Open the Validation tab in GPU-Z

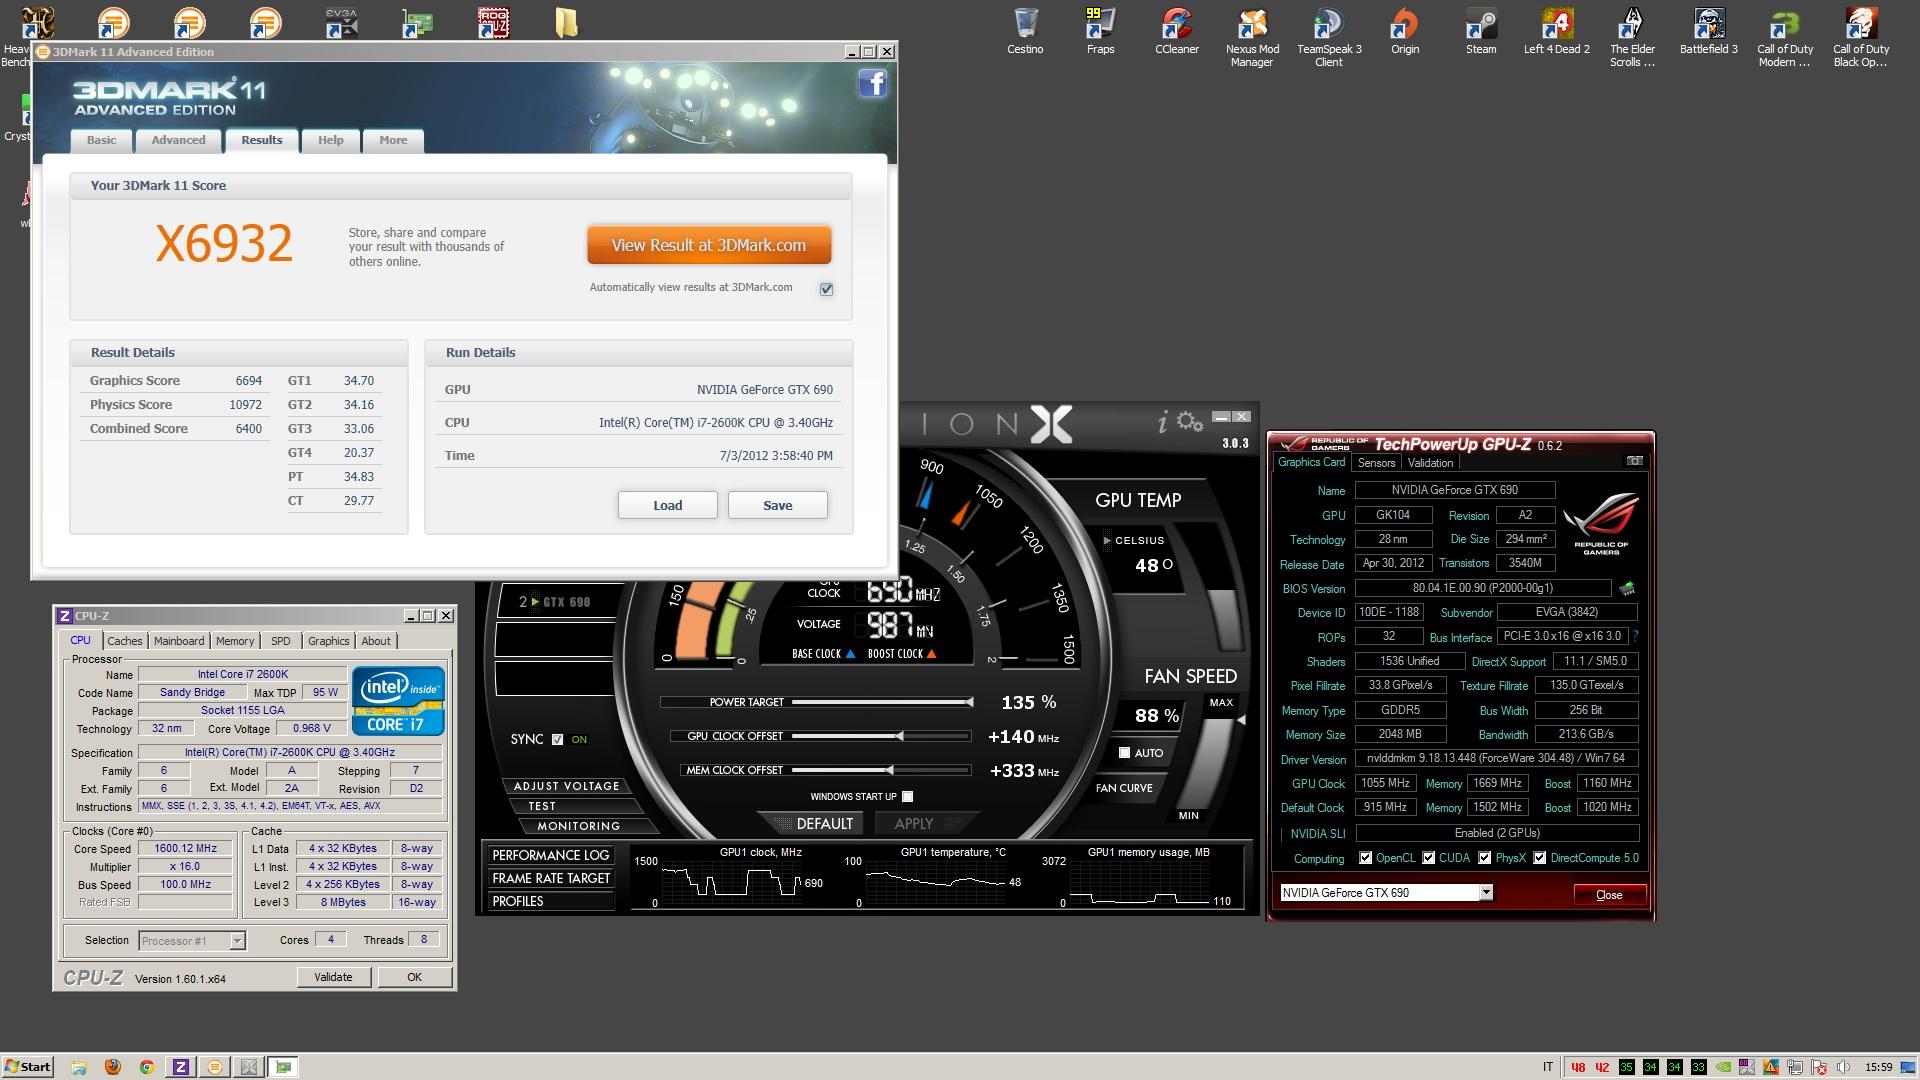click(1430, 463)
